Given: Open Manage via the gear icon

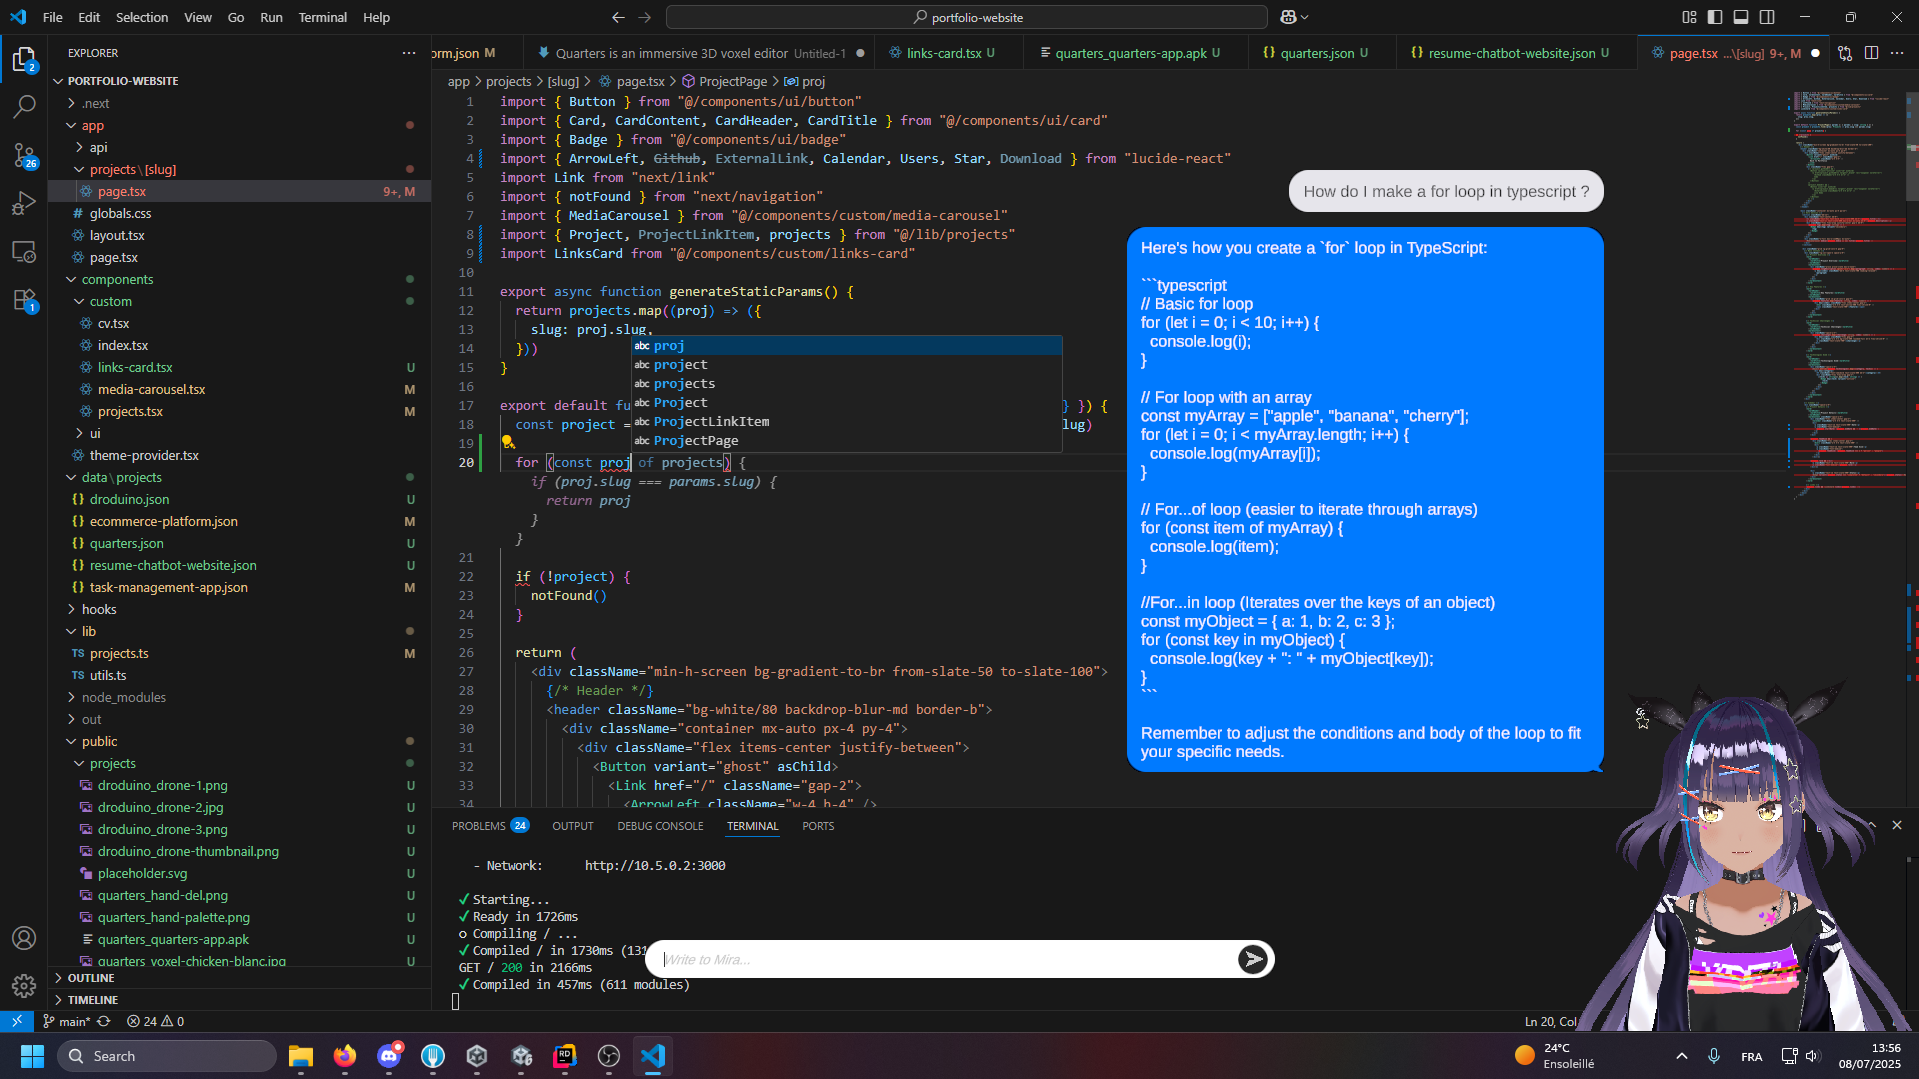Looking at the screenshot, I should click(x=24, y=985).
